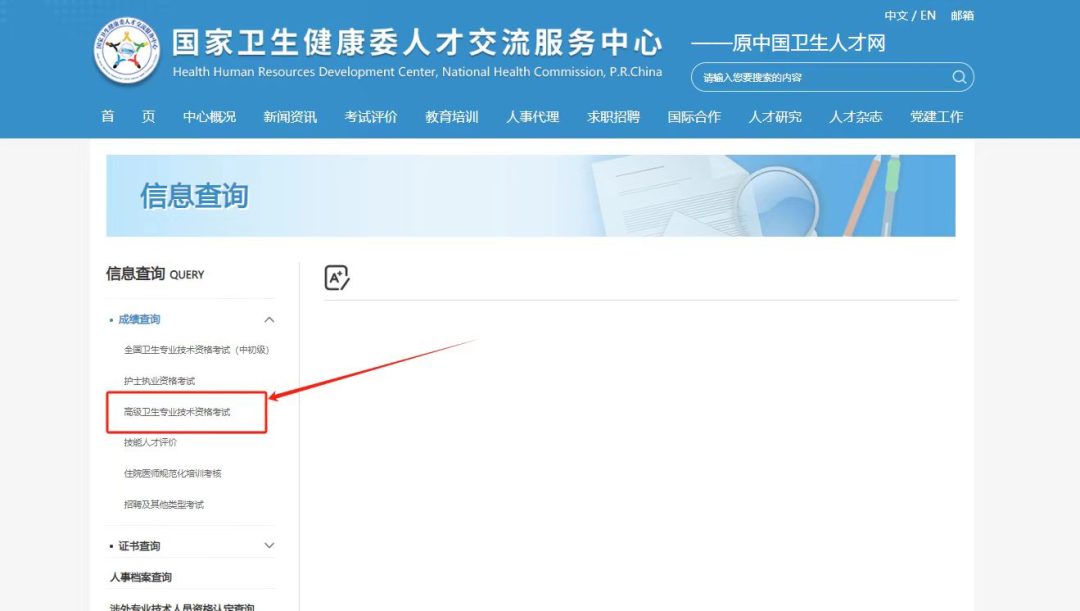Open 人事档案查询 in sidebar

tap(141, 577)
